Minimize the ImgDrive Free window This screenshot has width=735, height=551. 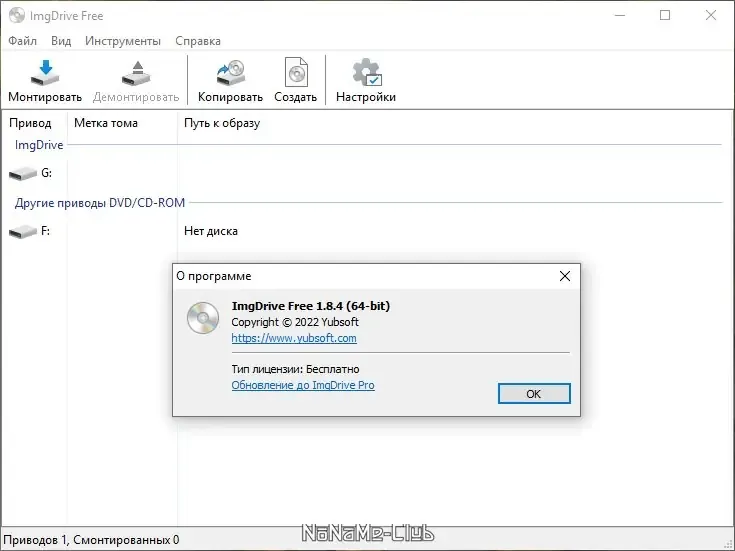620,15
